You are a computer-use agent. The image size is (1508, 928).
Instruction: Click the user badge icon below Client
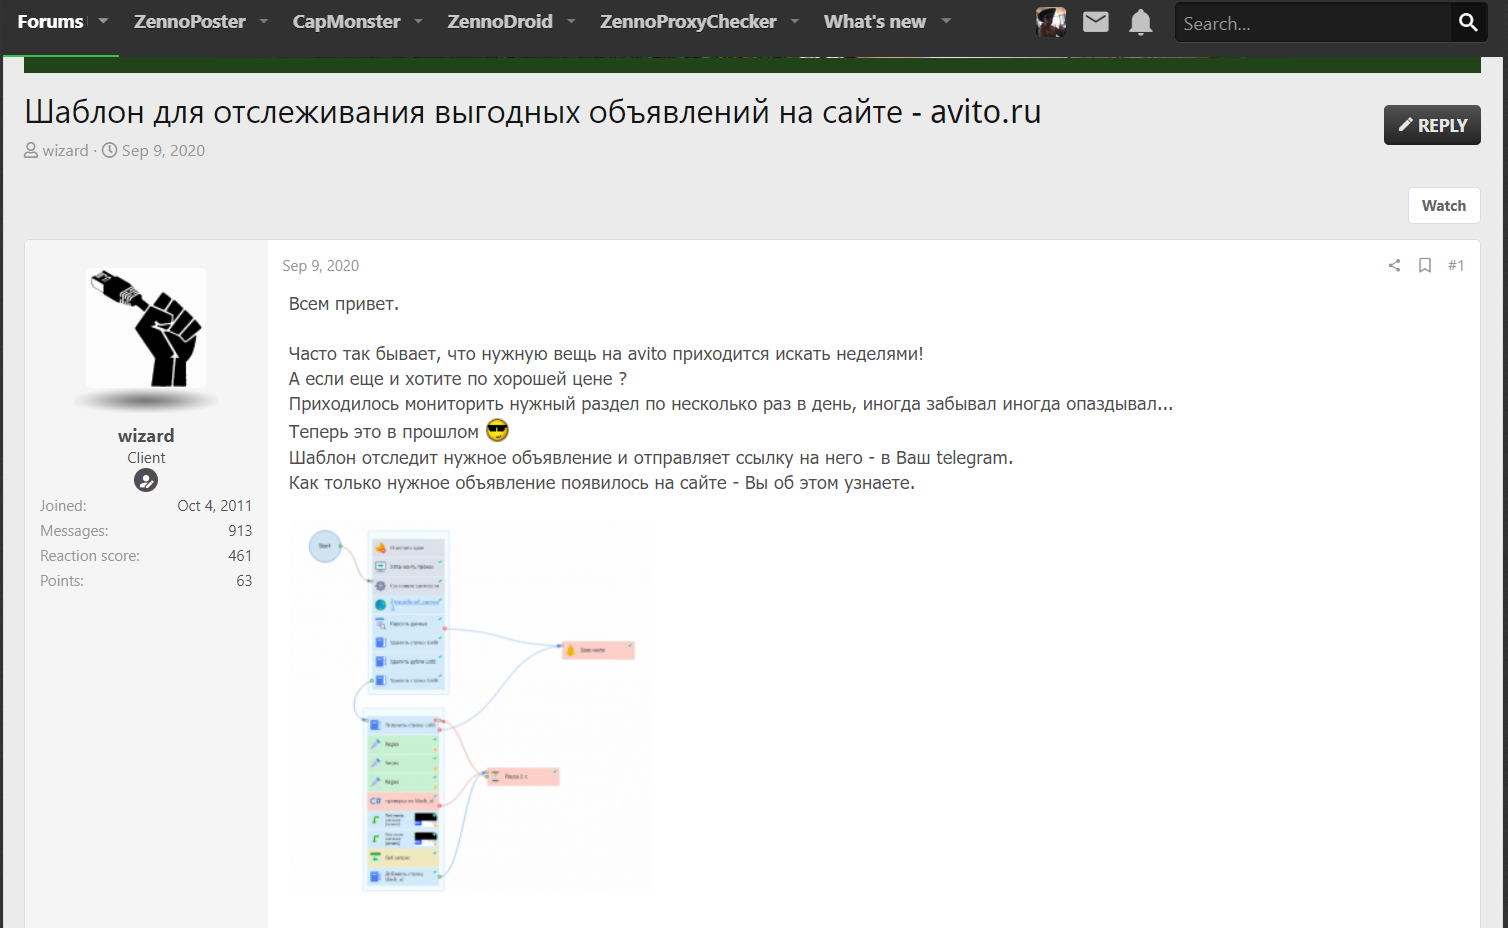[x=146, y=481]
